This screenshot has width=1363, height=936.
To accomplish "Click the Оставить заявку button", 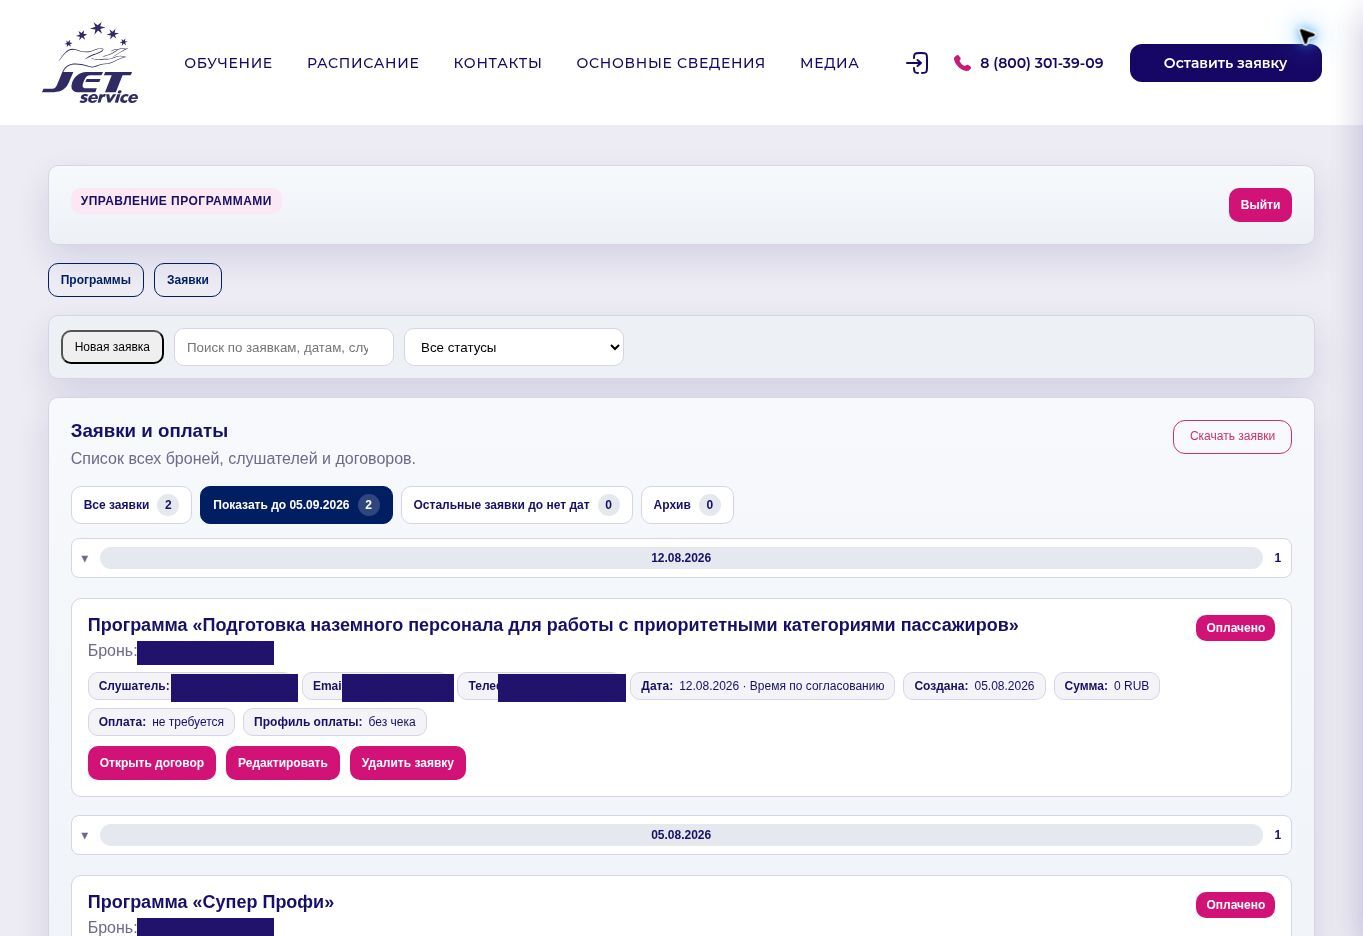I will (x=1226, y=63).
